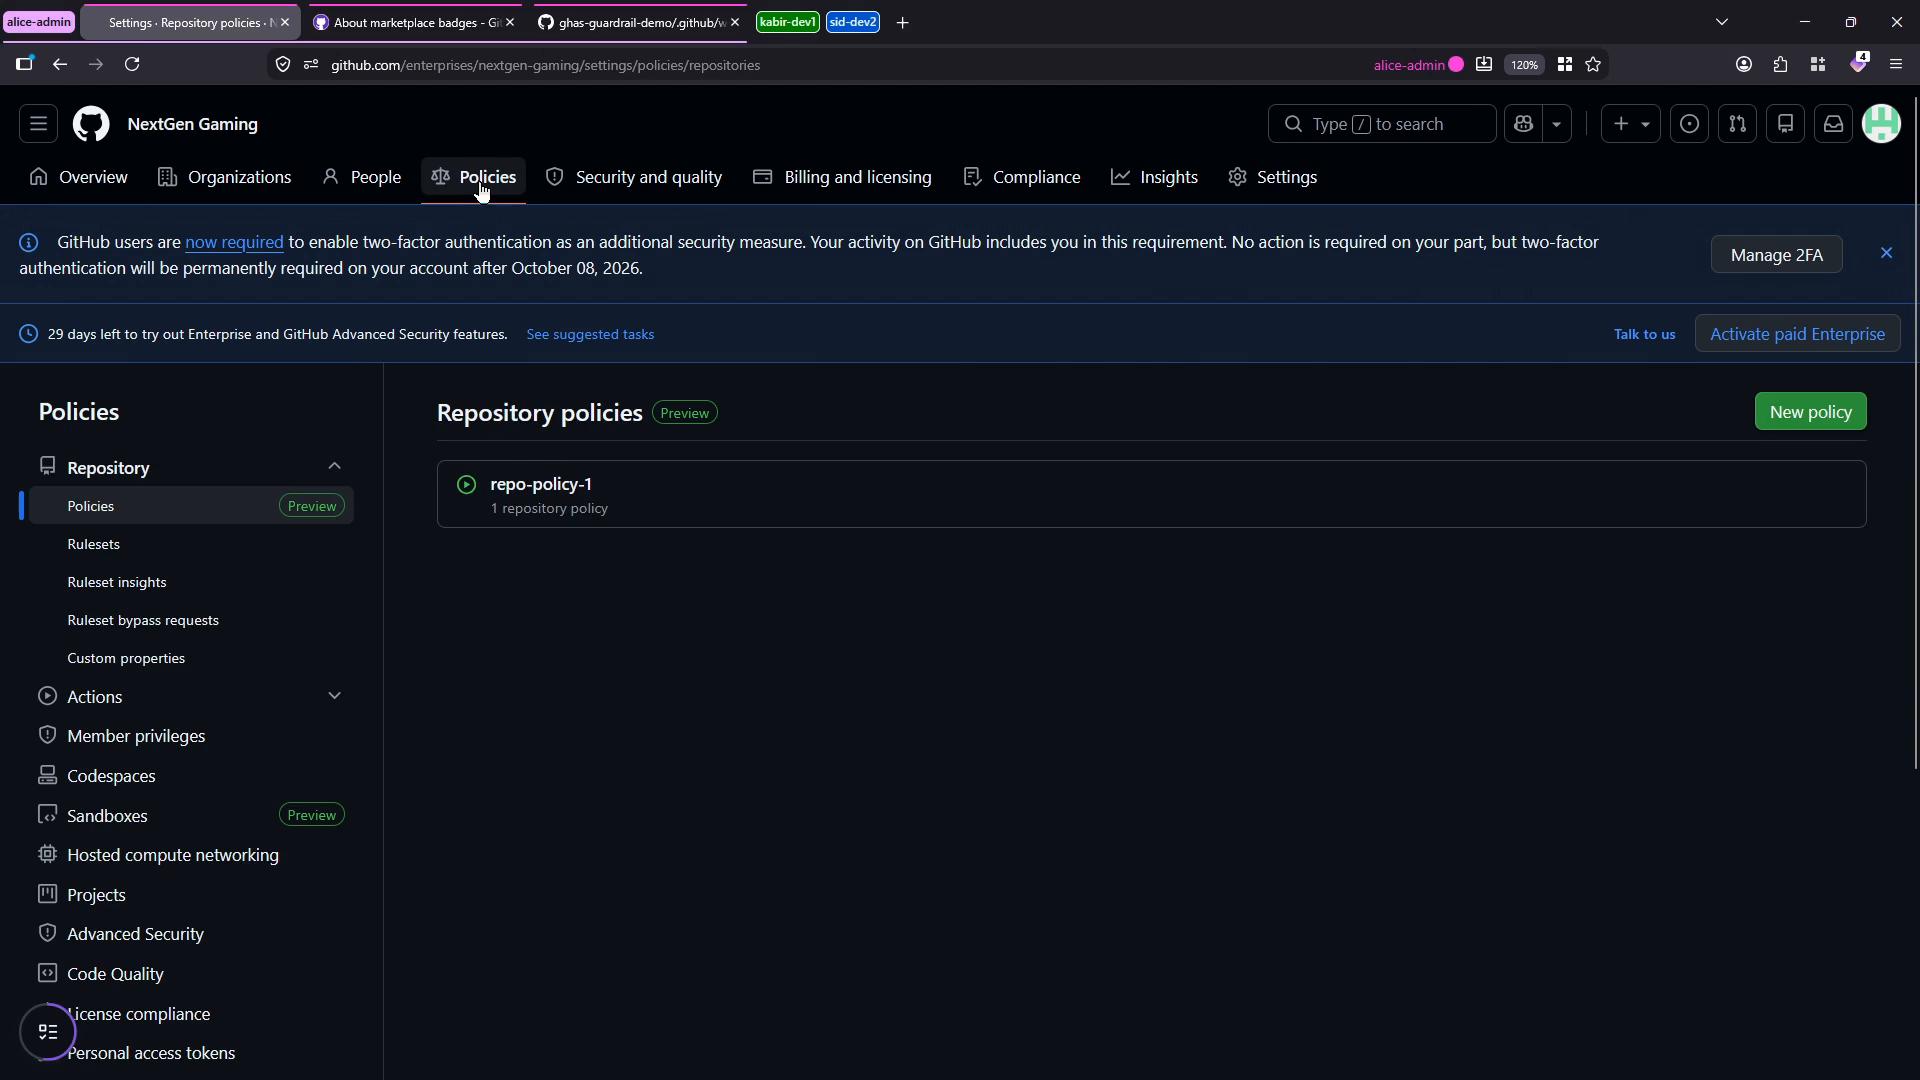Focus the Type / to search field
Image resolution: width=1920 pixels, height=1080 pixels.
pos(1382,124)
